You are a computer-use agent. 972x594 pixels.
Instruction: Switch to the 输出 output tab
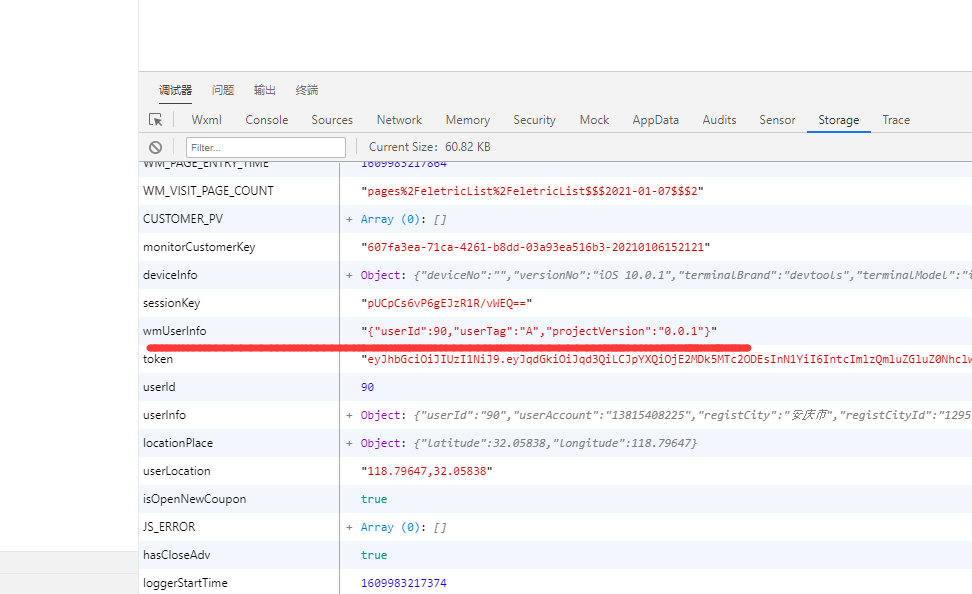coord(265,90)
